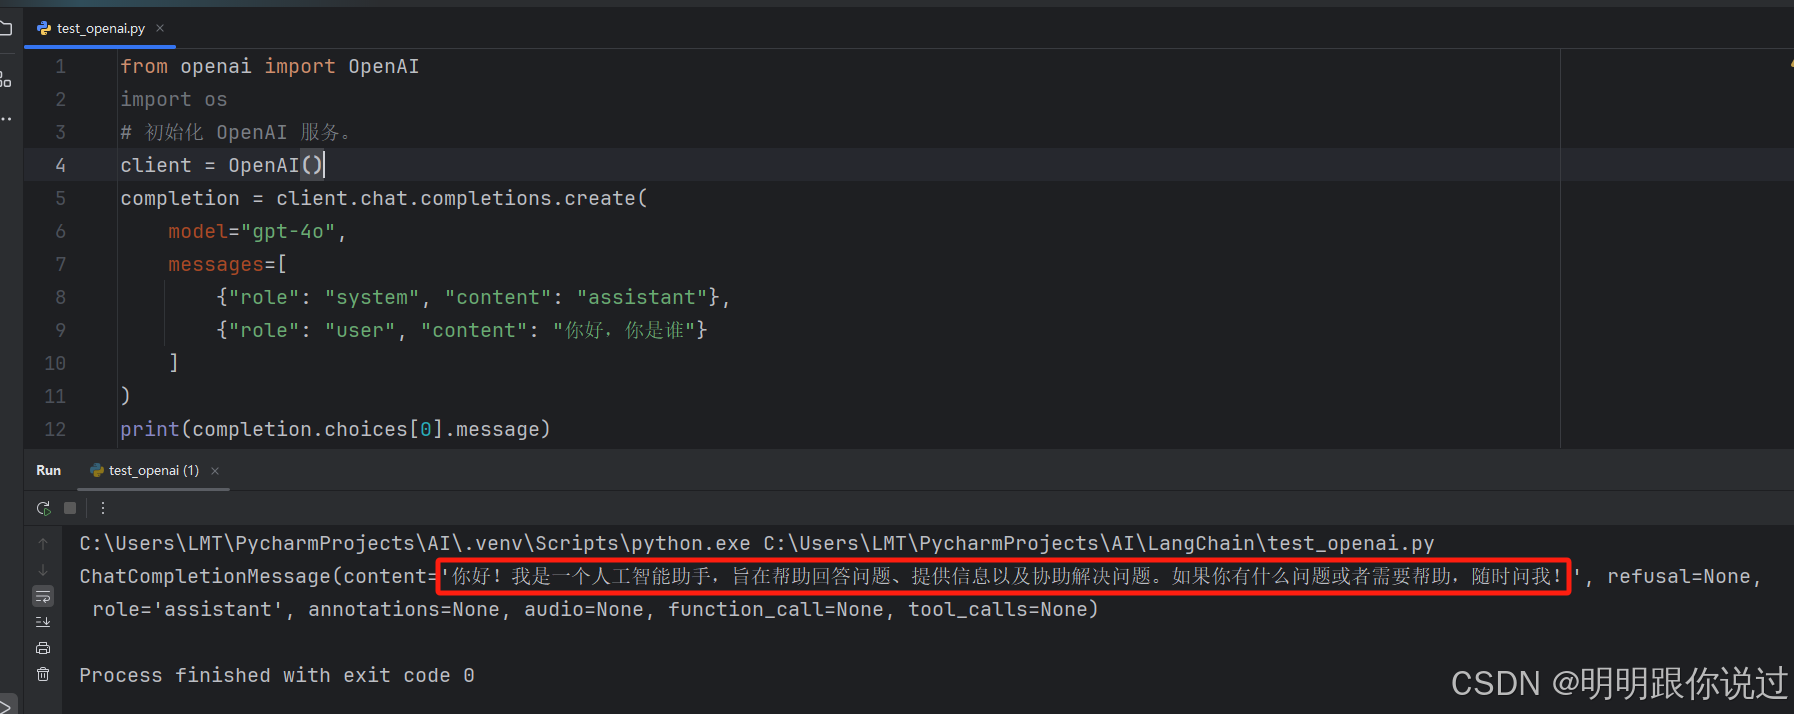Click the "user" role string
This screenshot has height=714, width=1794.
(x=360, y=330)
